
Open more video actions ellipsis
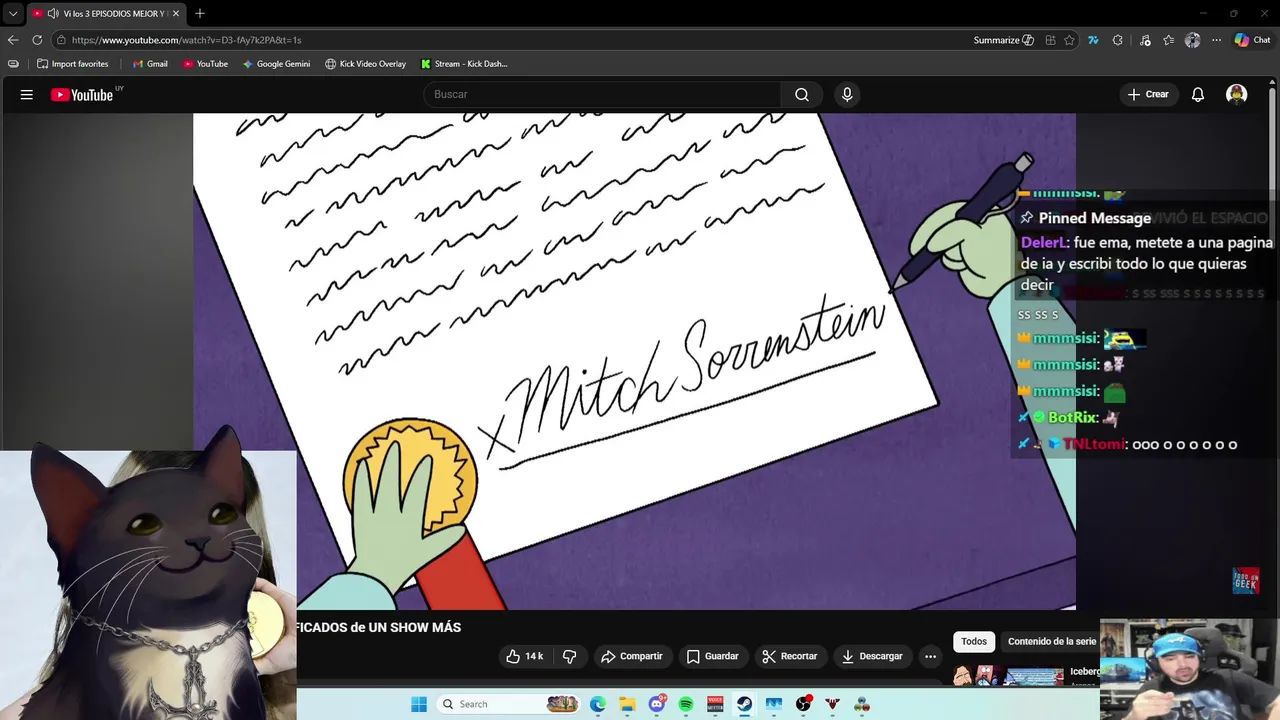coord(930,656)
